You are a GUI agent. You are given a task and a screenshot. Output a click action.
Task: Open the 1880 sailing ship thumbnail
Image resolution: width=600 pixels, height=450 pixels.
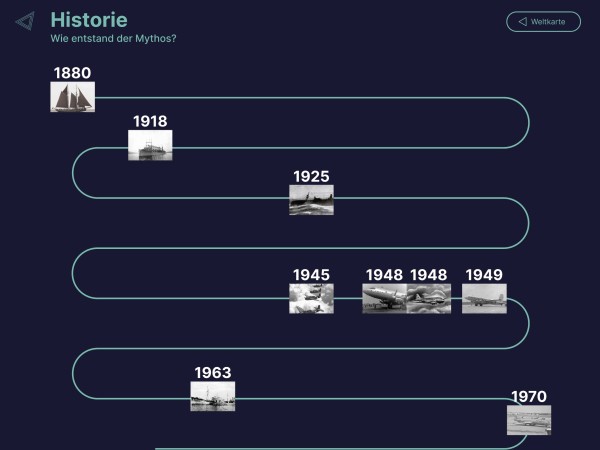click(73, 97)
